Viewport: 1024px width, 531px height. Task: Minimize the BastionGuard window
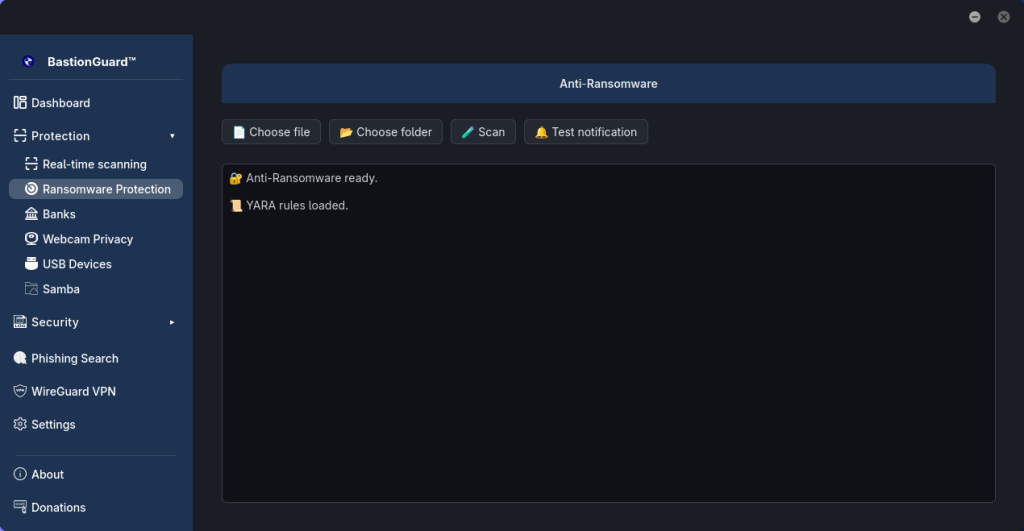point(974,17)
